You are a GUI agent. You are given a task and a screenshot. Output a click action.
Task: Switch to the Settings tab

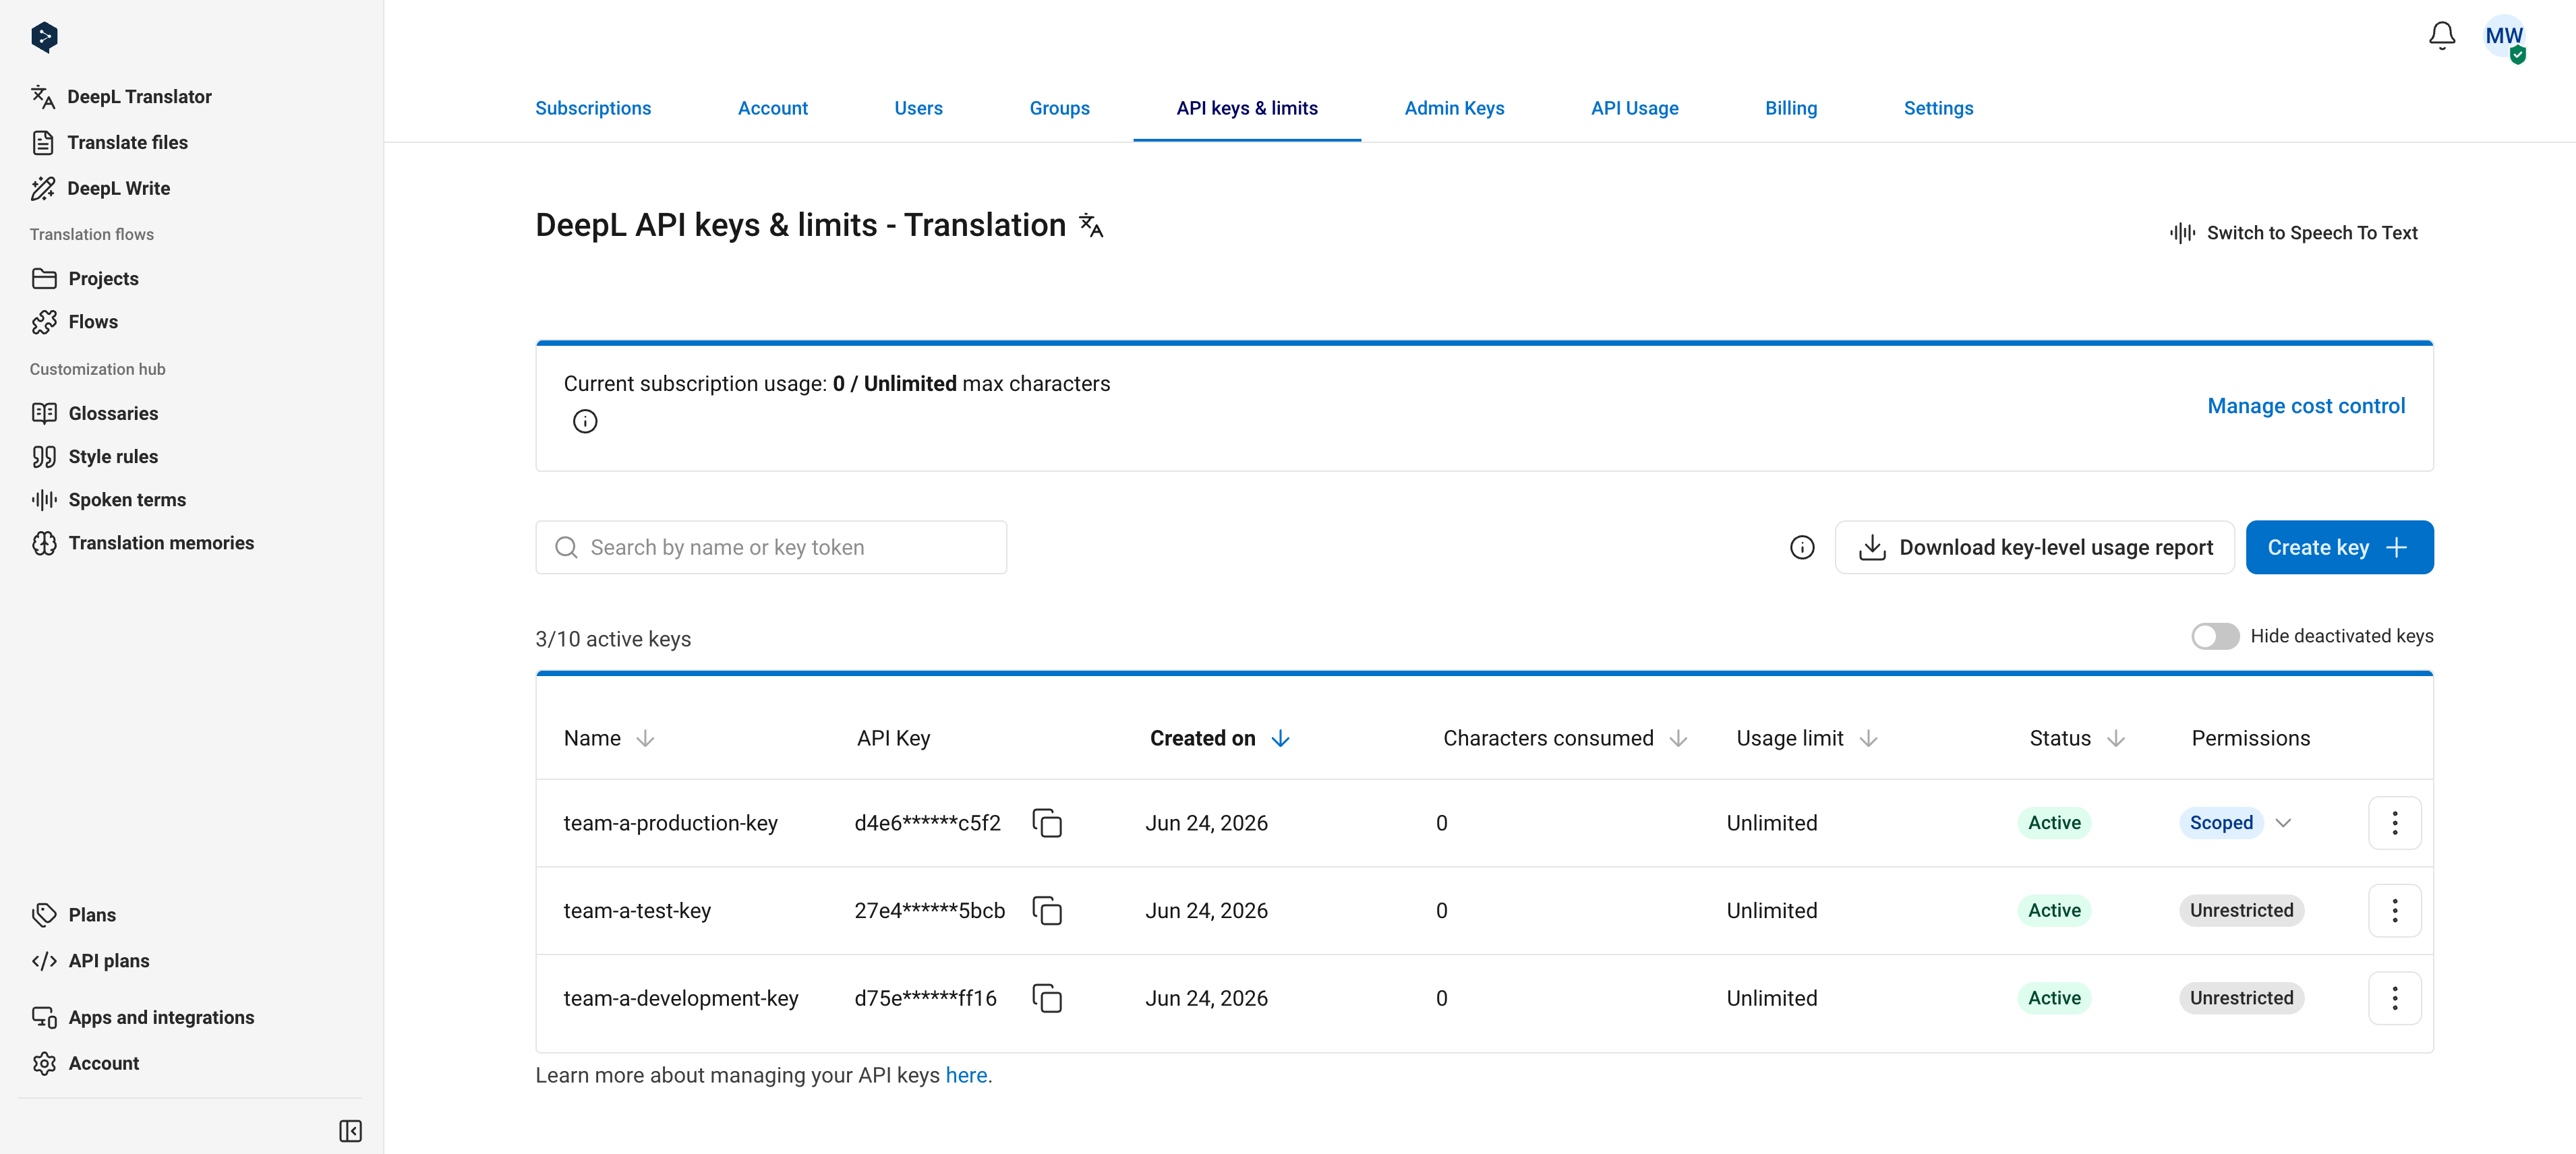(1938, 108)
